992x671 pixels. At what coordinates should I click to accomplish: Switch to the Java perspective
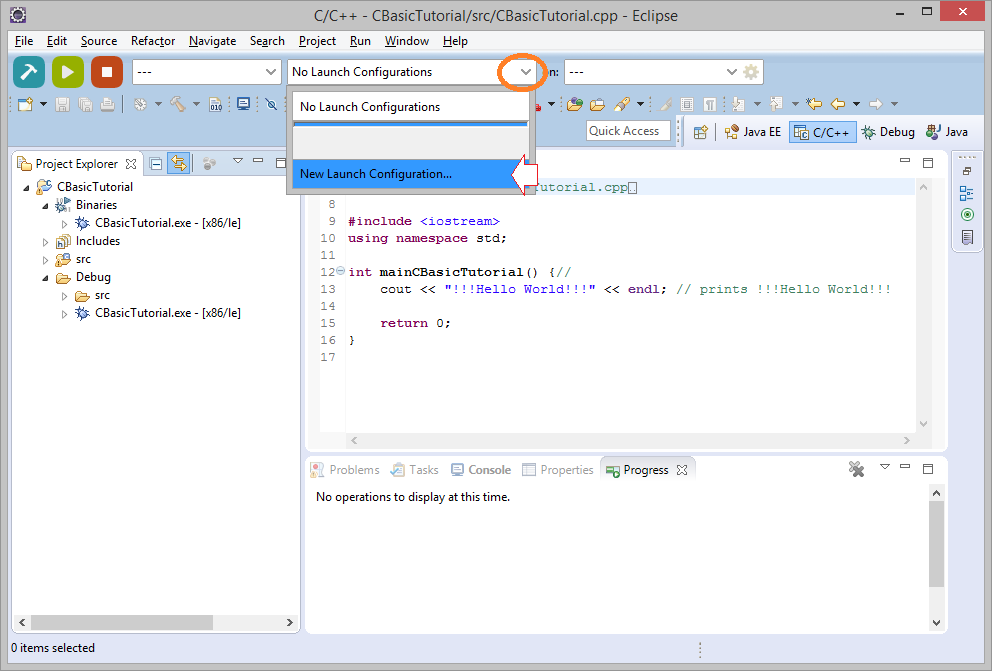pos(946,132)
